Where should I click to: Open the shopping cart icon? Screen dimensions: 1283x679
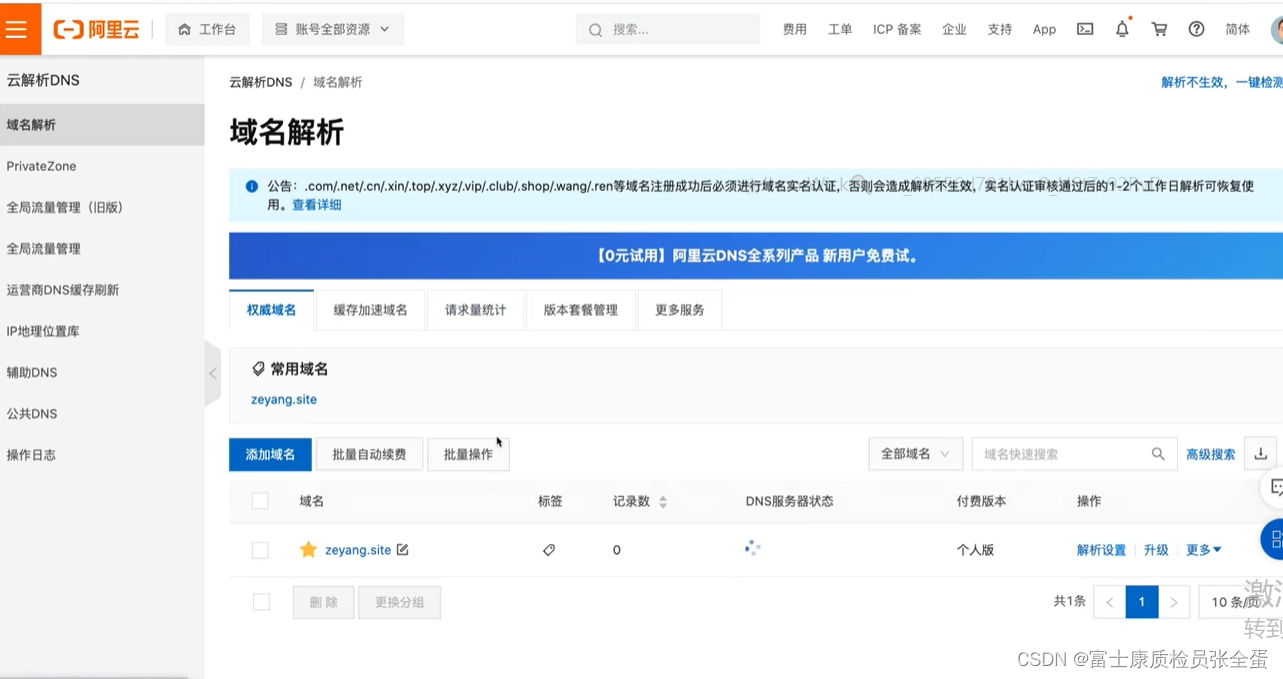point(1159,30)
